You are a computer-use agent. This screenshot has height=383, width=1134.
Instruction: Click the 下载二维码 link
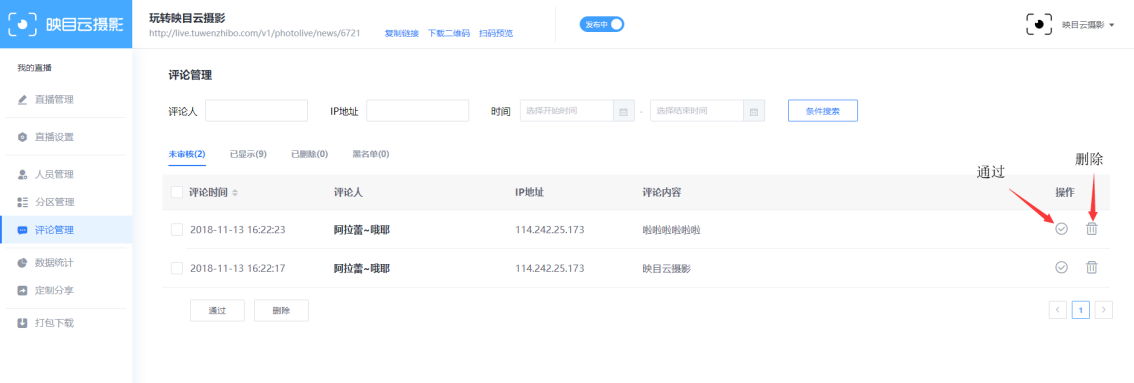(449, 33)
